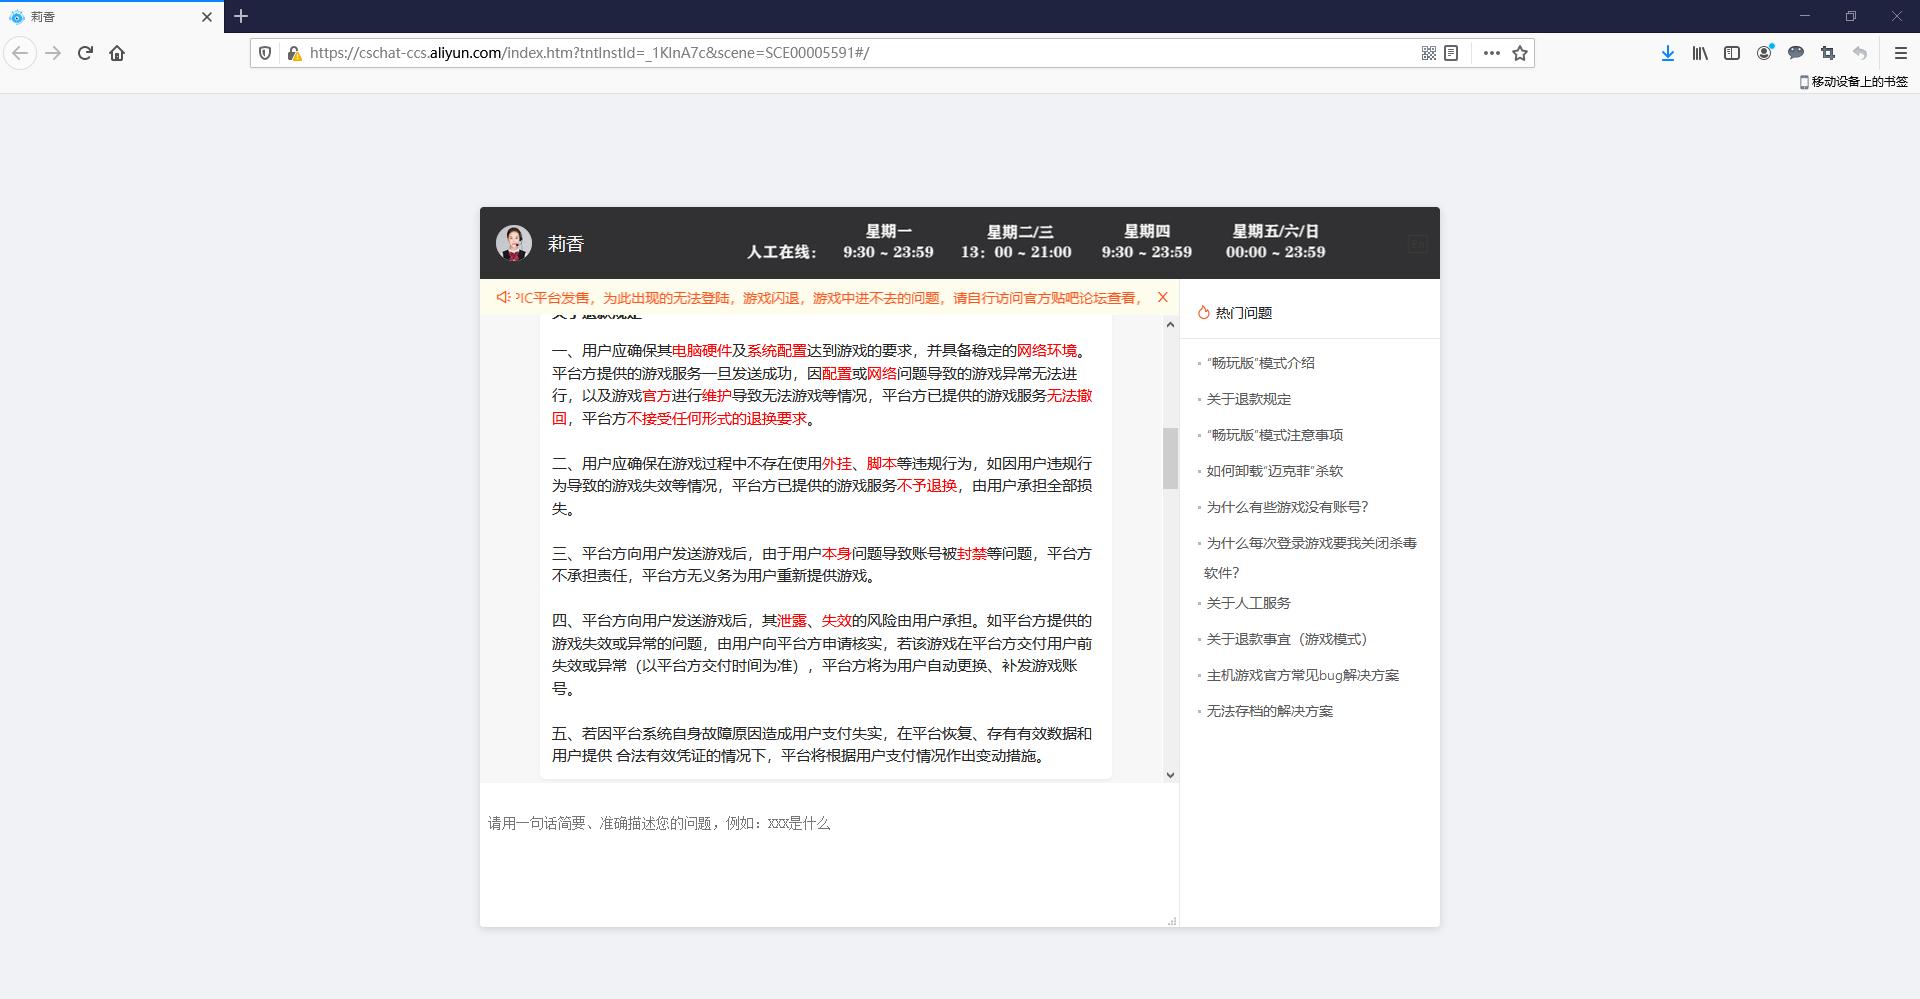The height and width of the screenshot is (999, 1920).
Task: Toggle the En language switch on chat header
Action: tap(1416, 244)
